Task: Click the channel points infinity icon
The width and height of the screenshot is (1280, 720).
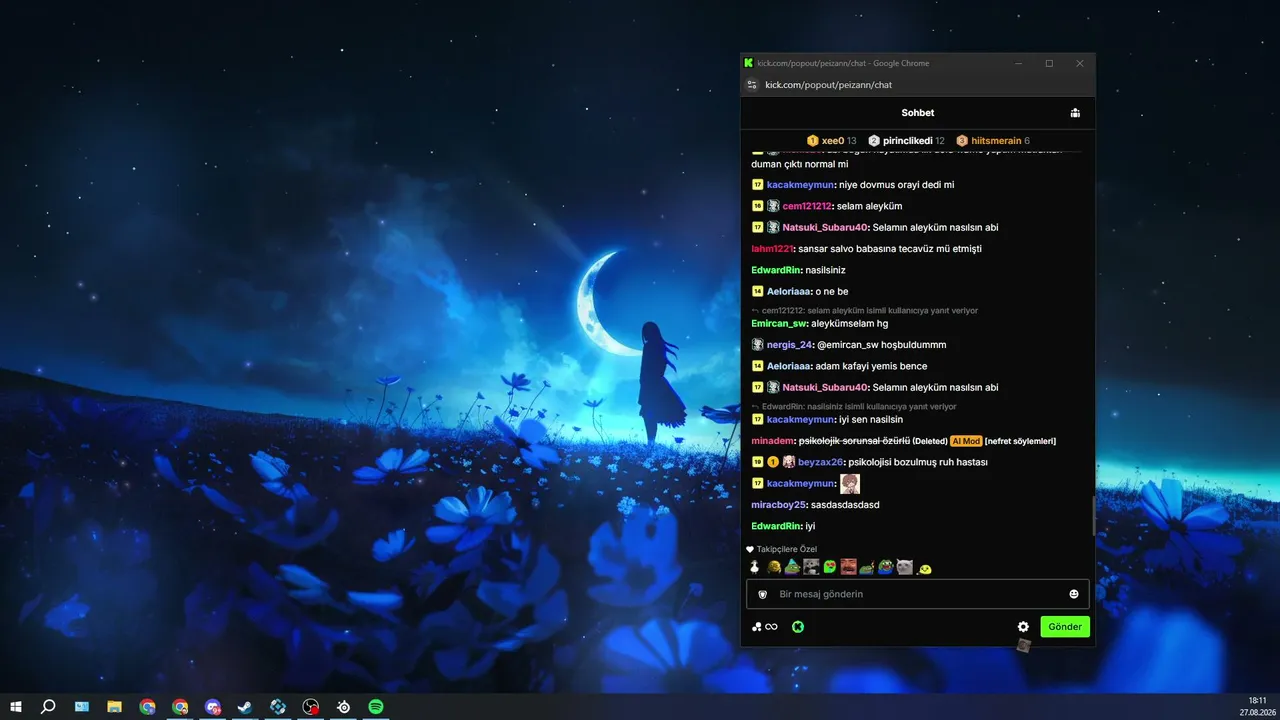Action: 766,627
